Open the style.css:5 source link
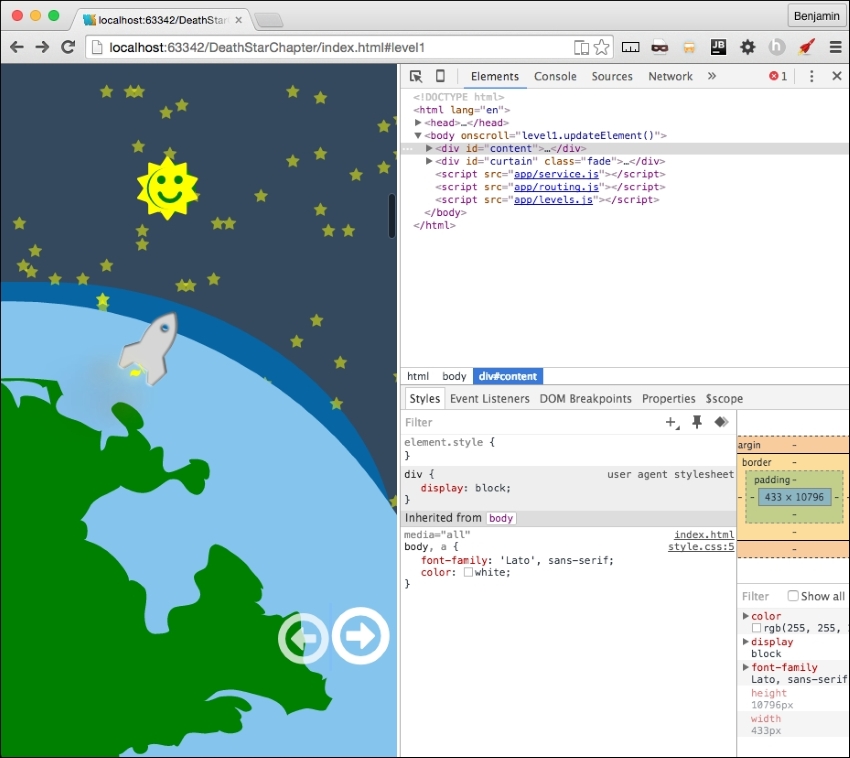The width and height of the screenshot is (850, 758). pyautogui.click(x=701, y=547)
